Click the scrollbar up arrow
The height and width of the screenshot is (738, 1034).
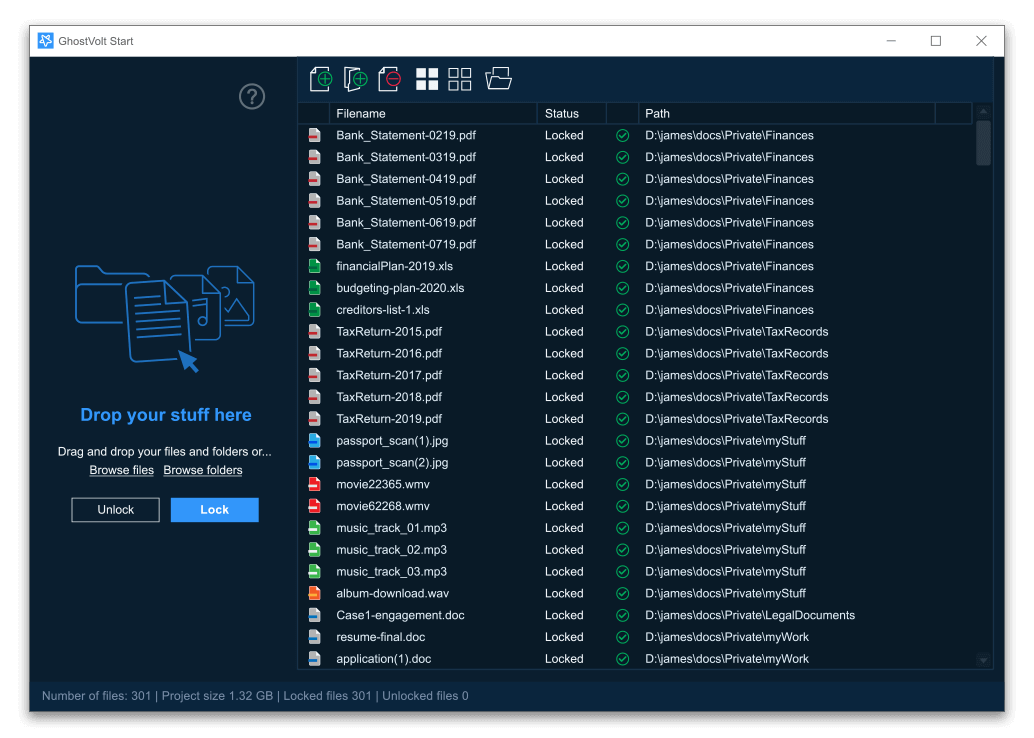click(x=983, y=111)
